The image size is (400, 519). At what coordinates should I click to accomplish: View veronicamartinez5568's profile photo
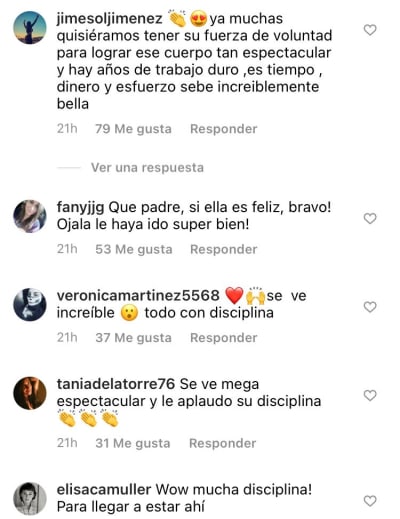30,304
